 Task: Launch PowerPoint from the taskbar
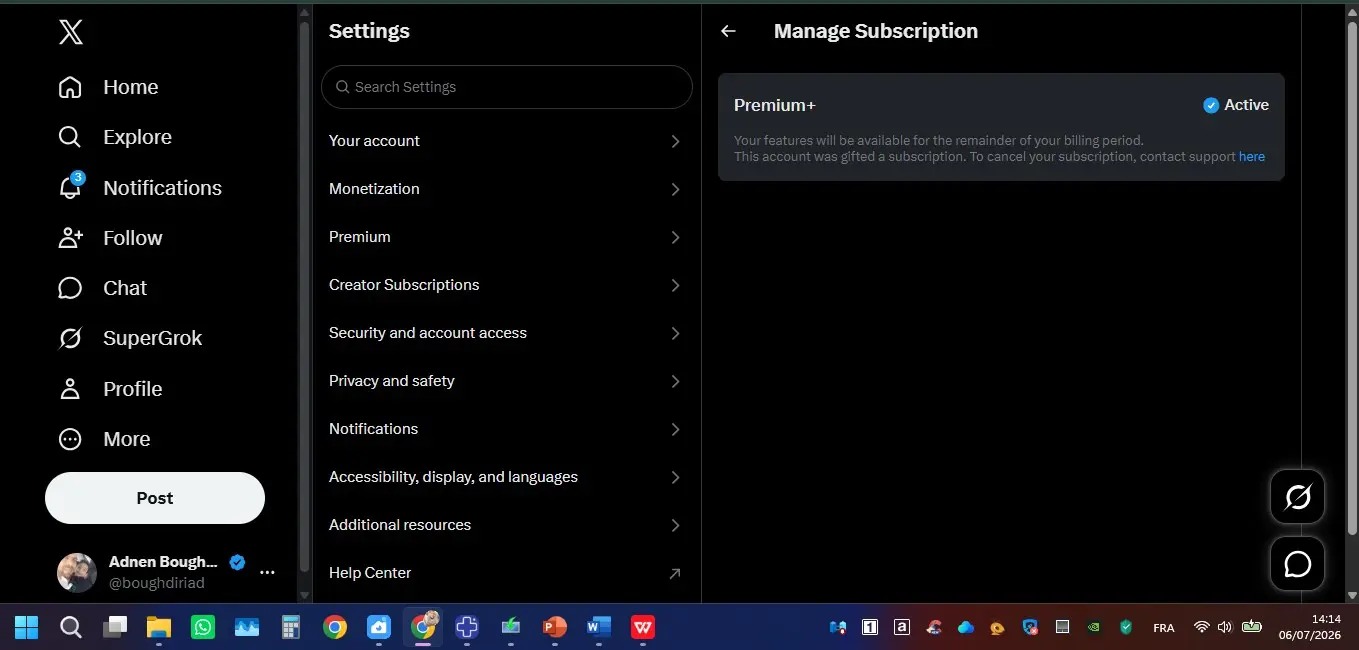(x=554, y=627)
